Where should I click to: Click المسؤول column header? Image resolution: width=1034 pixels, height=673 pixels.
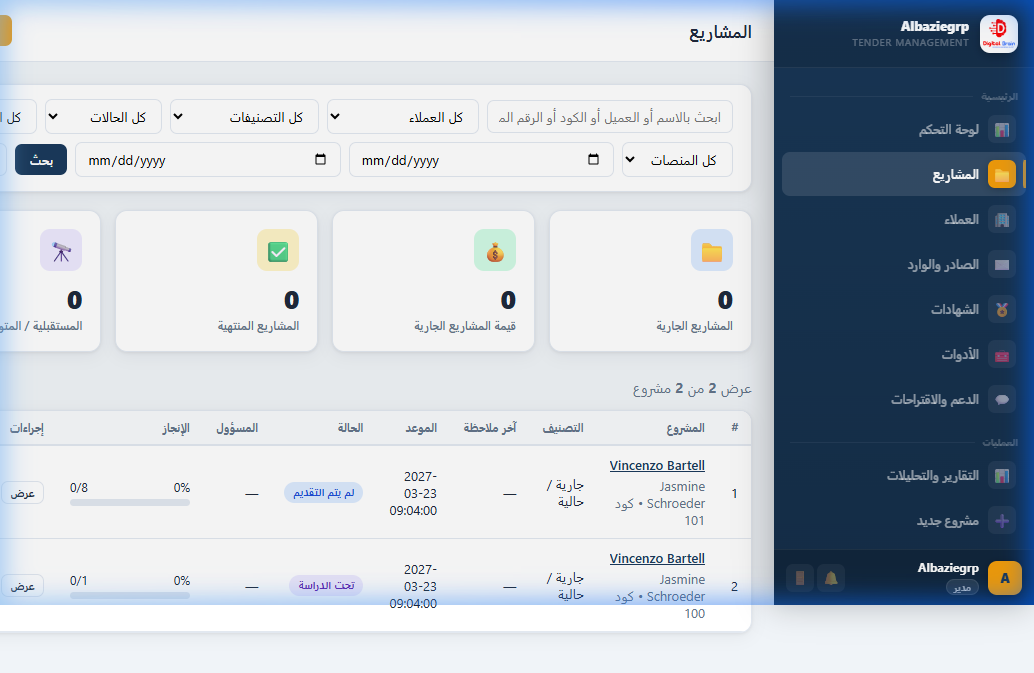(x=237, y=428)
